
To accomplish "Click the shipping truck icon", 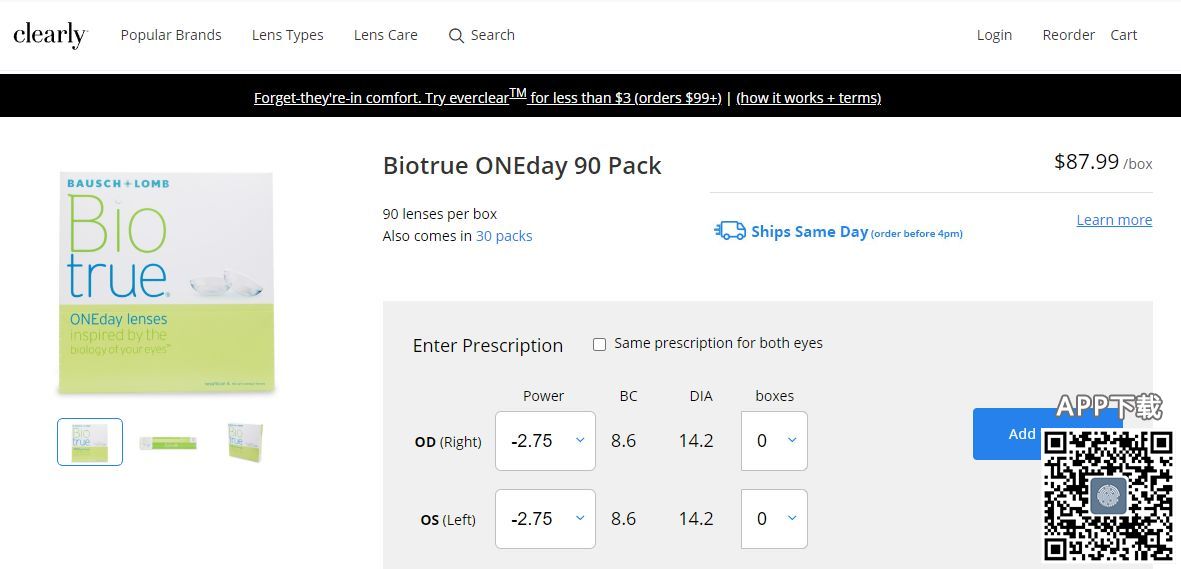I will (730, 231).
